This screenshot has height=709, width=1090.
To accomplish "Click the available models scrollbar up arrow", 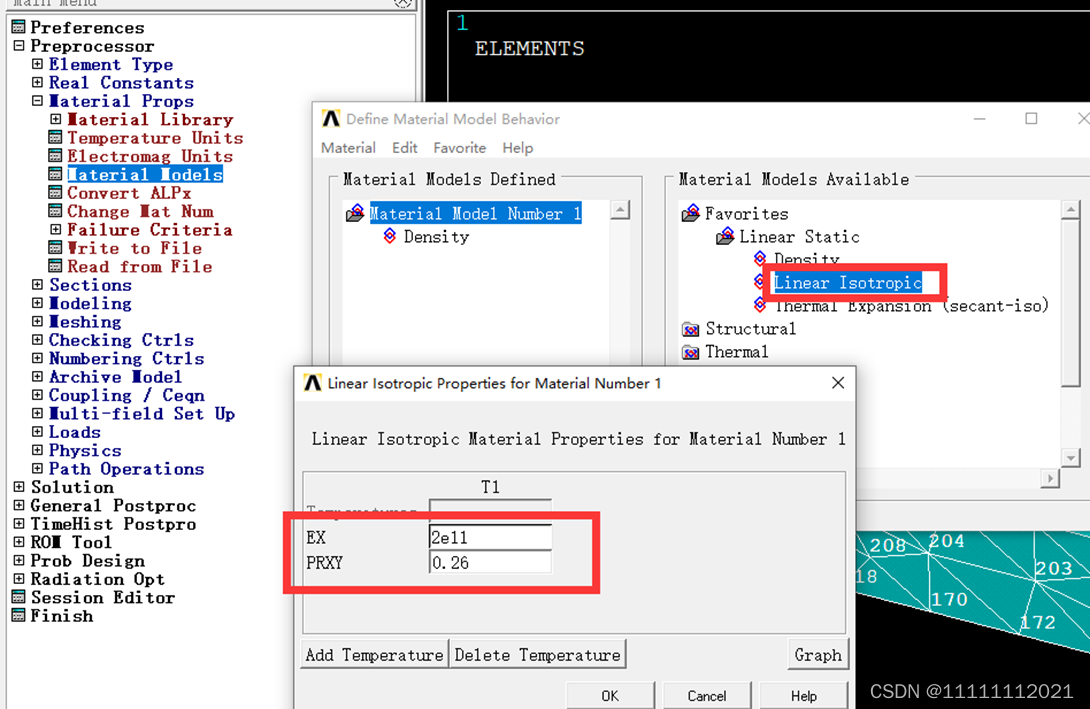I will (x=1071, y=211).
